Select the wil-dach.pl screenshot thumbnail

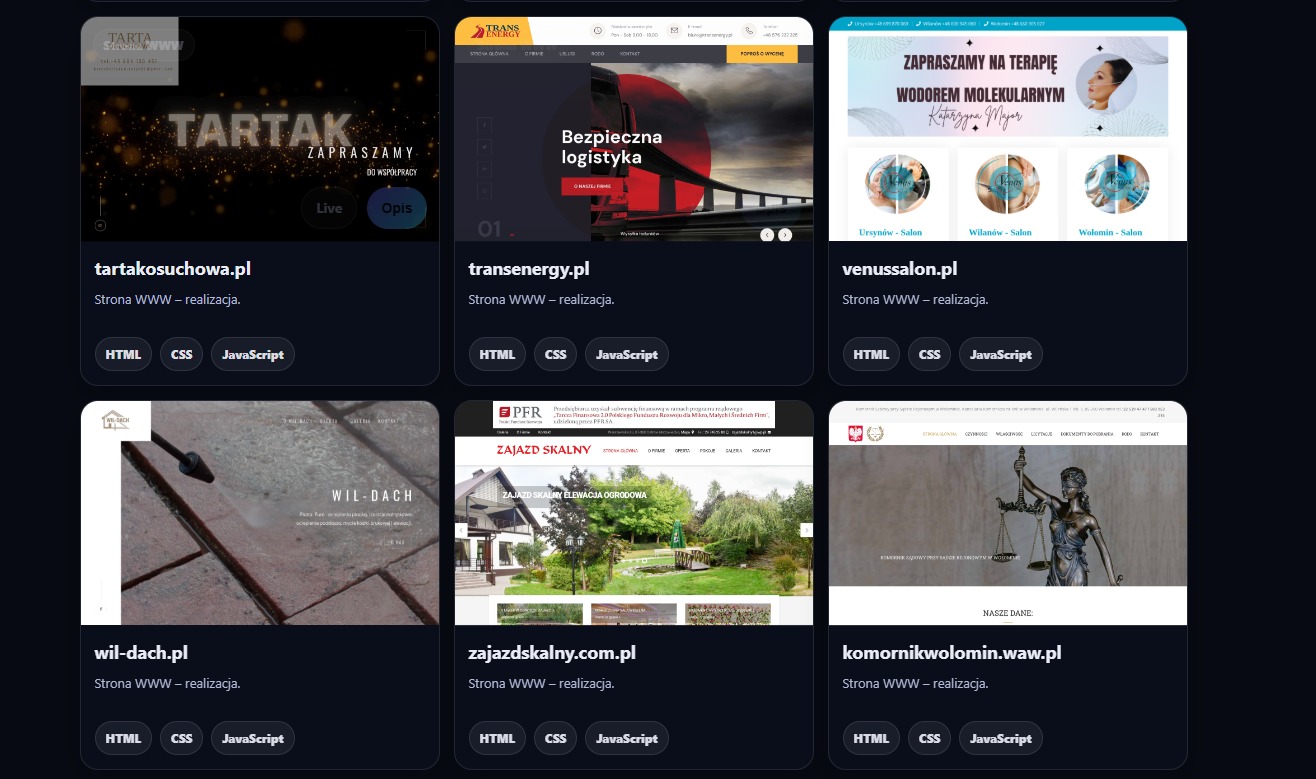pos(260,513)
